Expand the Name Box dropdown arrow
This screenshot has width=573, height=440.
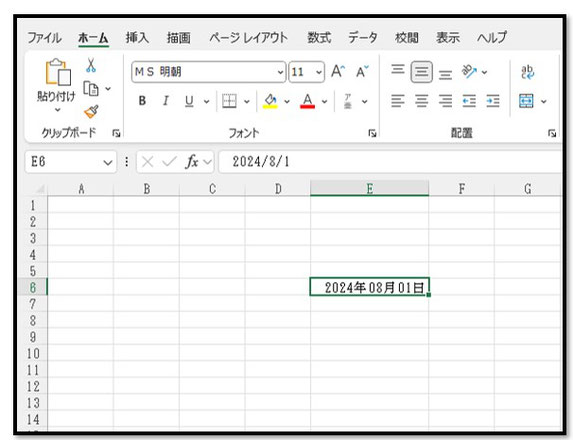pyautogui.click(x=107, y=162)
